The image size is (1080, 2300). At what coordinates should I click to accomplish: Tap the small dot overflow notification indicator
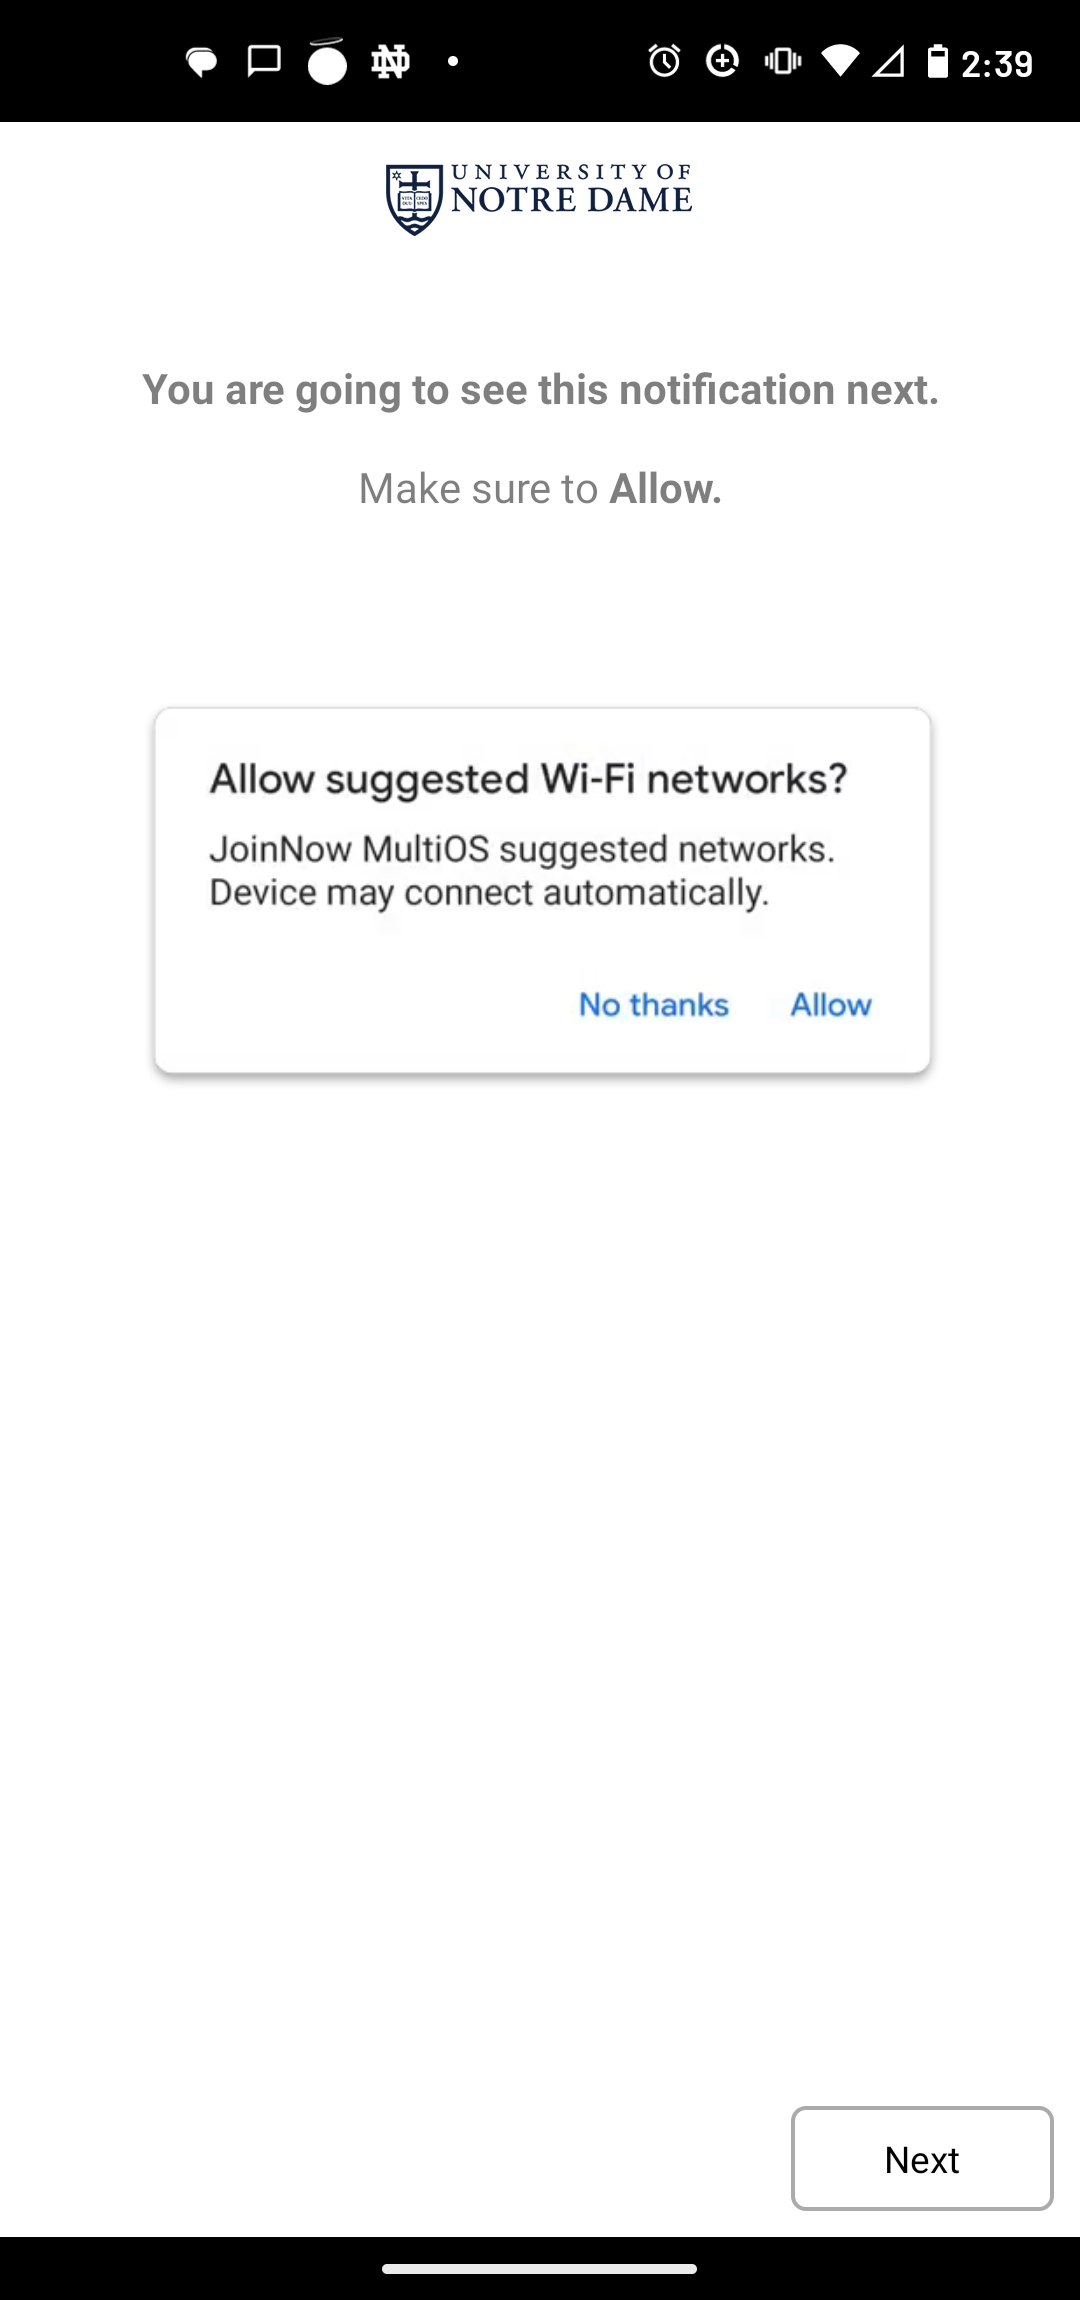[453, 62]
